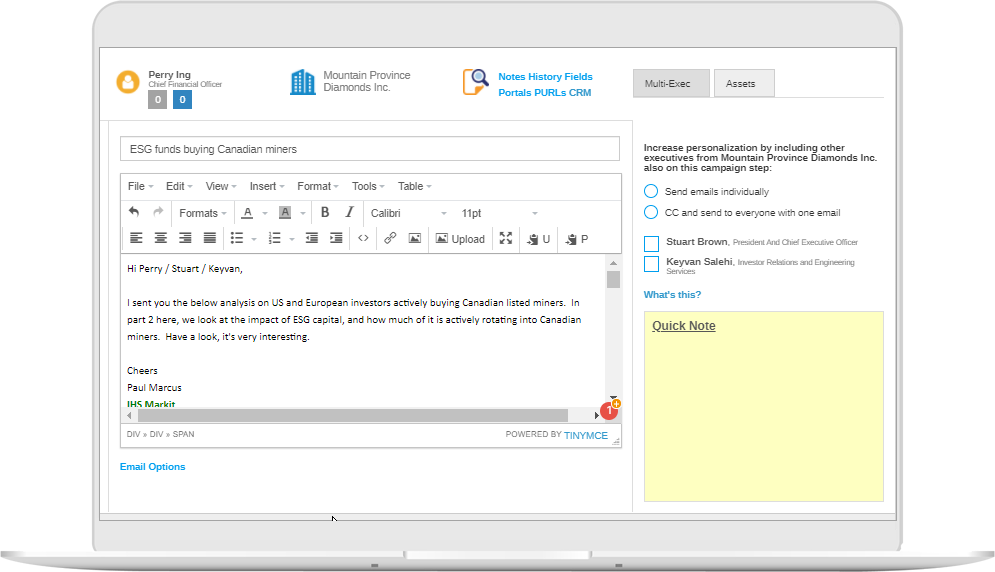Screen dimensions: 995x572
Task: Click the SPAN element path item
Action: click(x=183, y=434)
